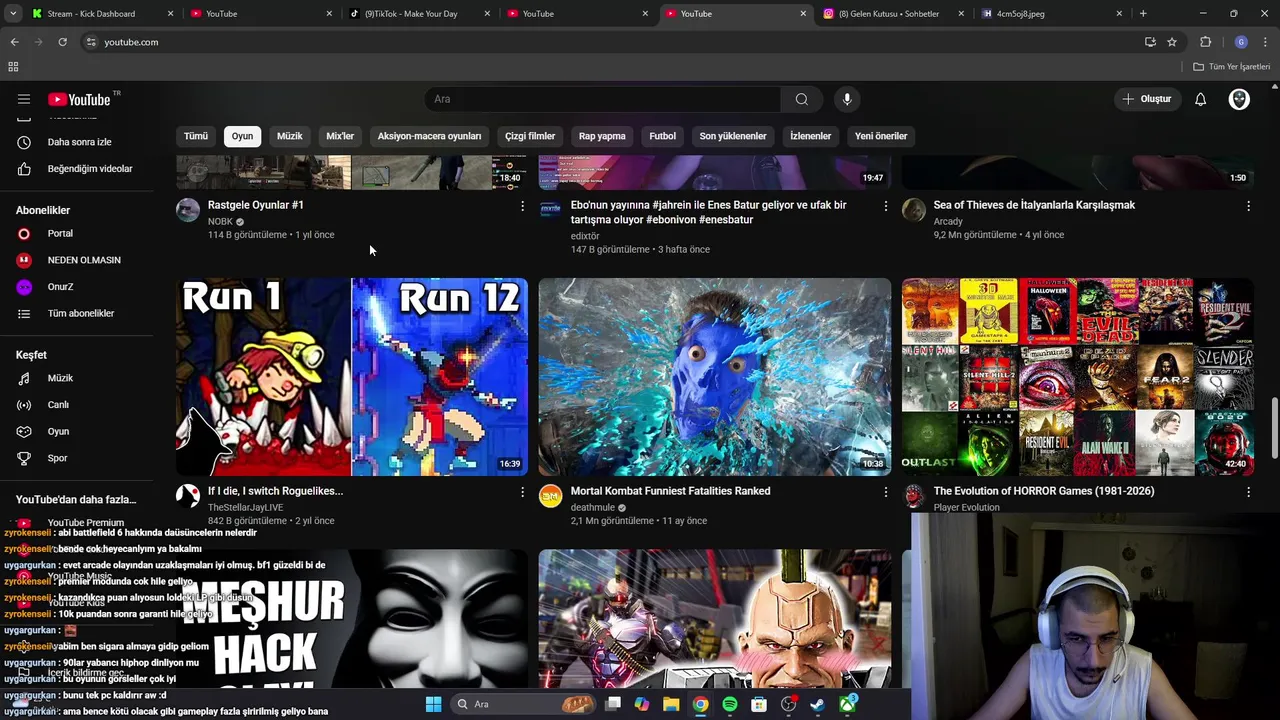This screenshot has width=1280, height=720.
Task: Select the Rap yapma chip
Action: pyautogui.click(x=602, y=136)
